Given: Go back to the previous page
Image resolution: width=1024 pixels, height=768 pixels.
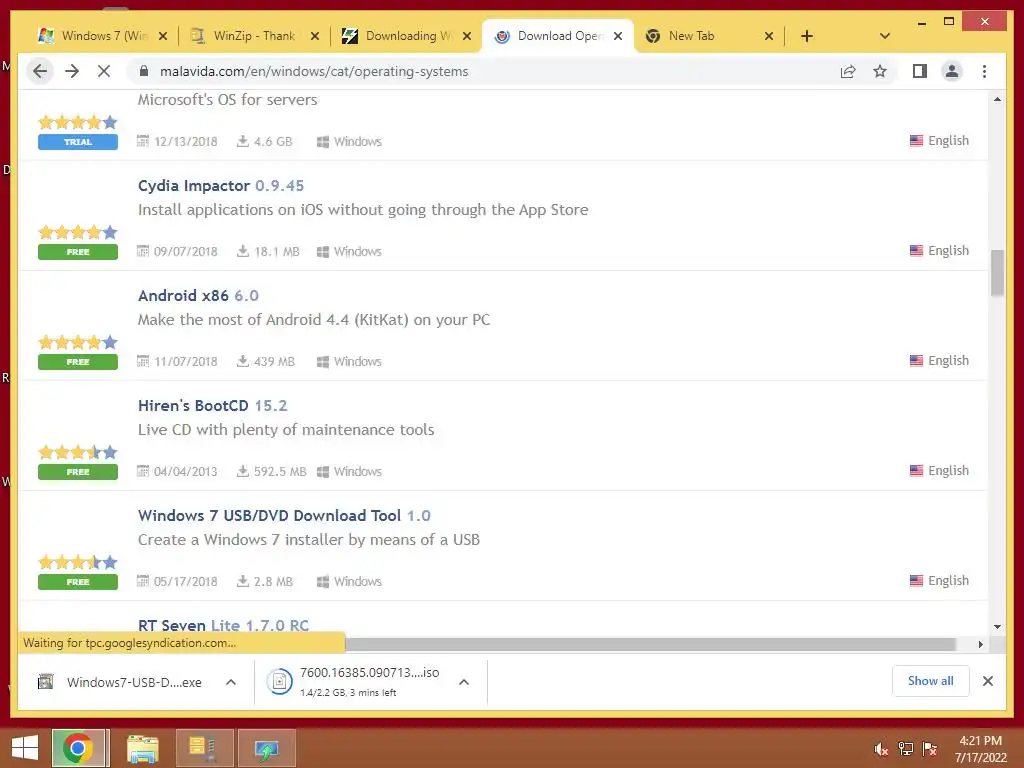Looking at the screenshot, I should (40, 71).
